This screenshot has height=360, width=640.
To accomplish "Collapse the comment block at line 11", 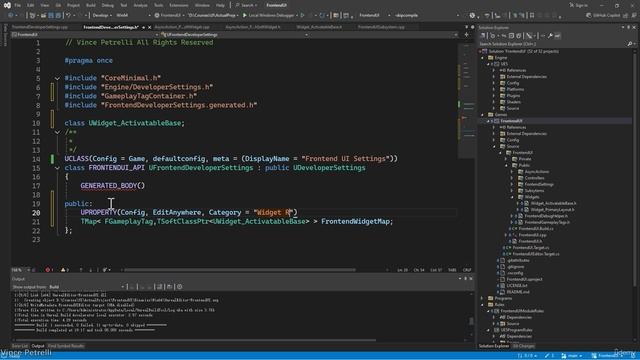I will tap(57, 132).
